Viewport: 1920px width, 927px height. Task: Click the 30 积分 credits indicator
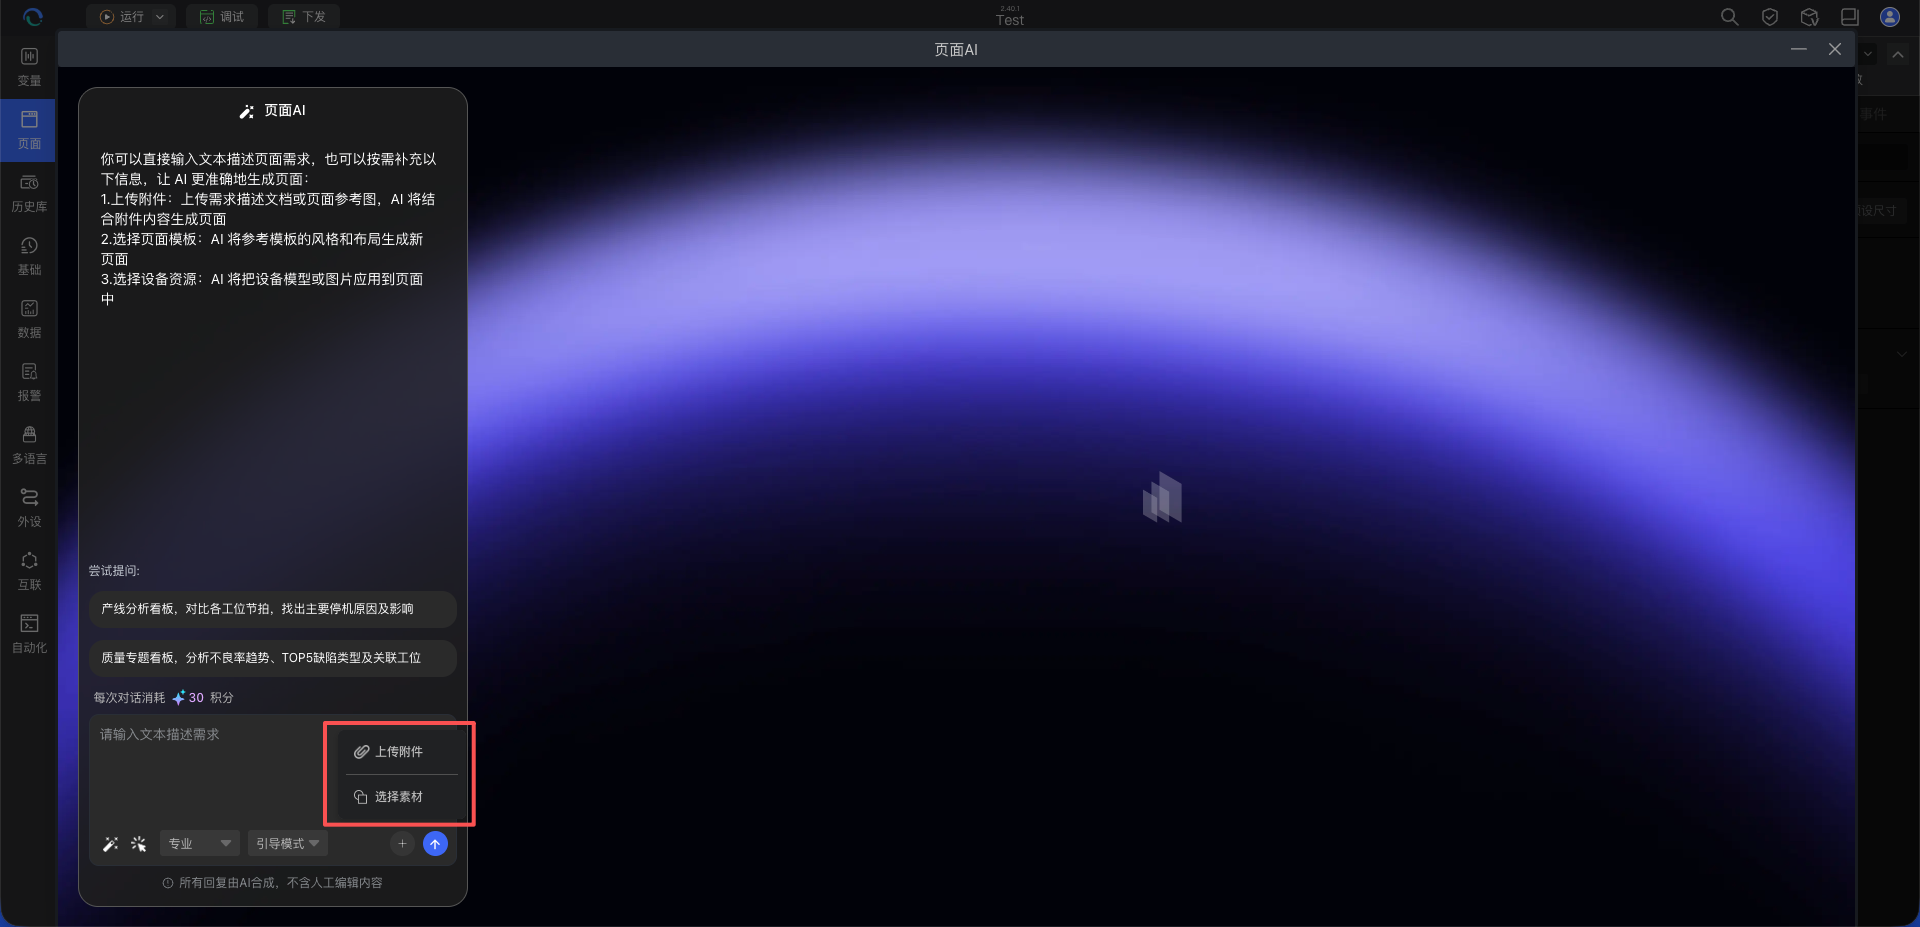203,698
